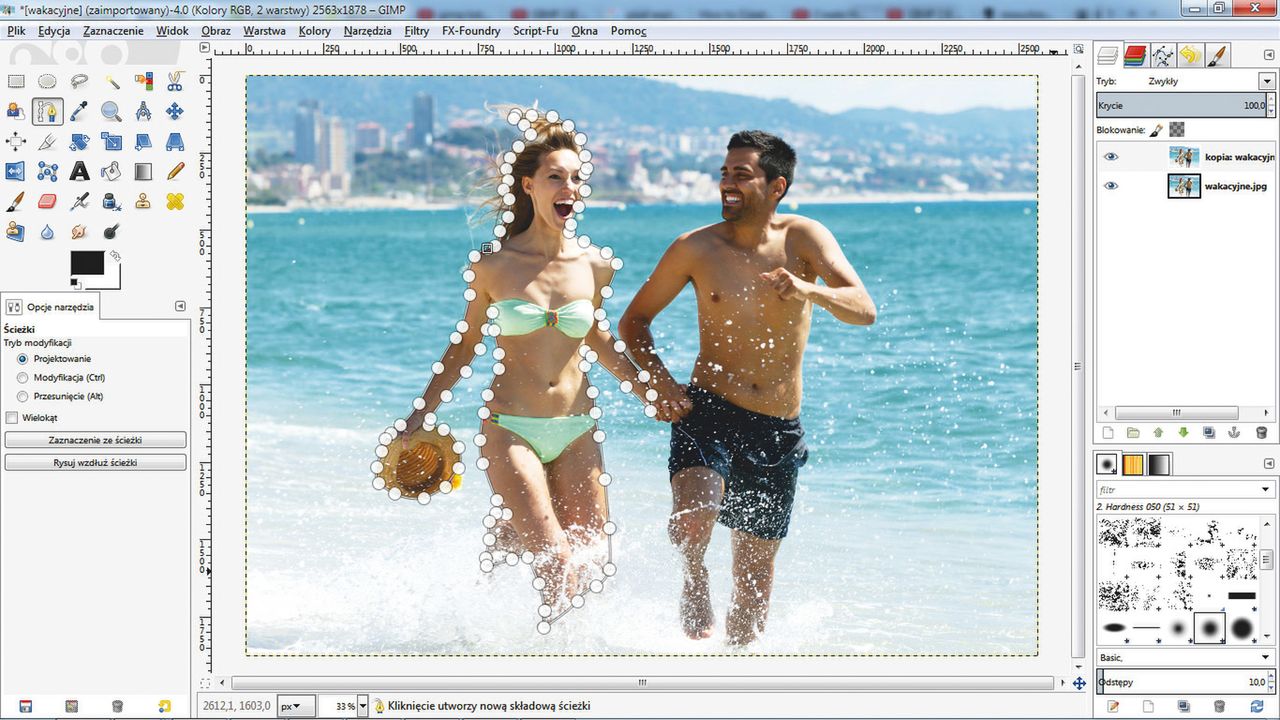Screen dimensions: 1280x720
Task: Hide the kopia: wakacyjne layer
Action: point(1111,157)
